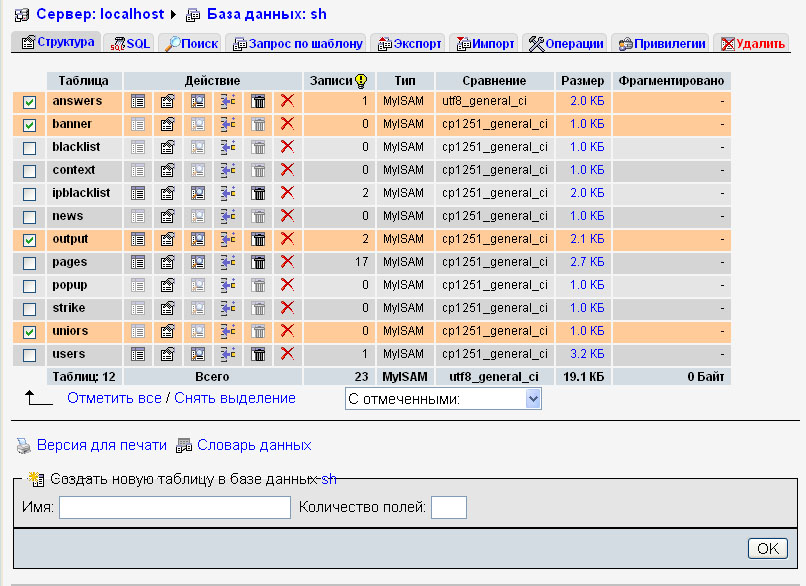Drop the uniors table
Viewport: 806px width, 586px height.
click(288, 331)
